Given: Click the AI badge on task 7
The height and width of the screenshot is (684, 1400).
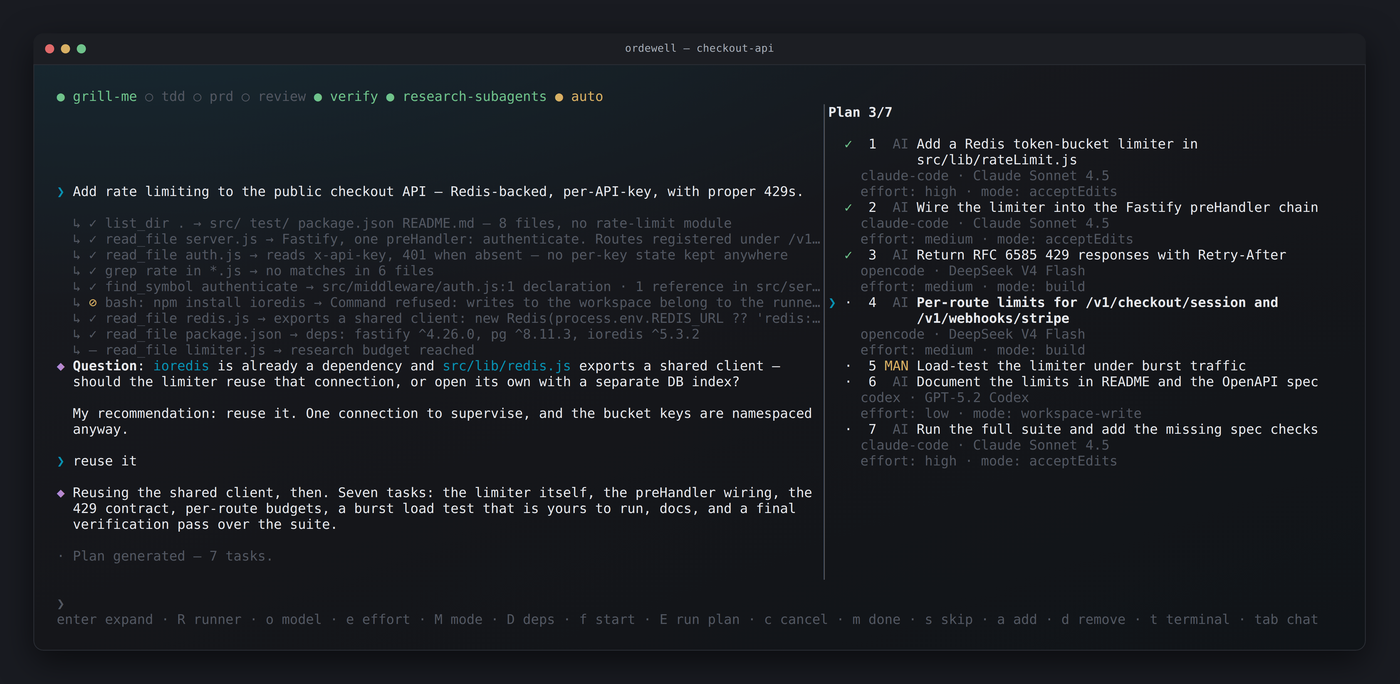Looking at the screenshot, I should pyautogui.click(x=900, y=430).
